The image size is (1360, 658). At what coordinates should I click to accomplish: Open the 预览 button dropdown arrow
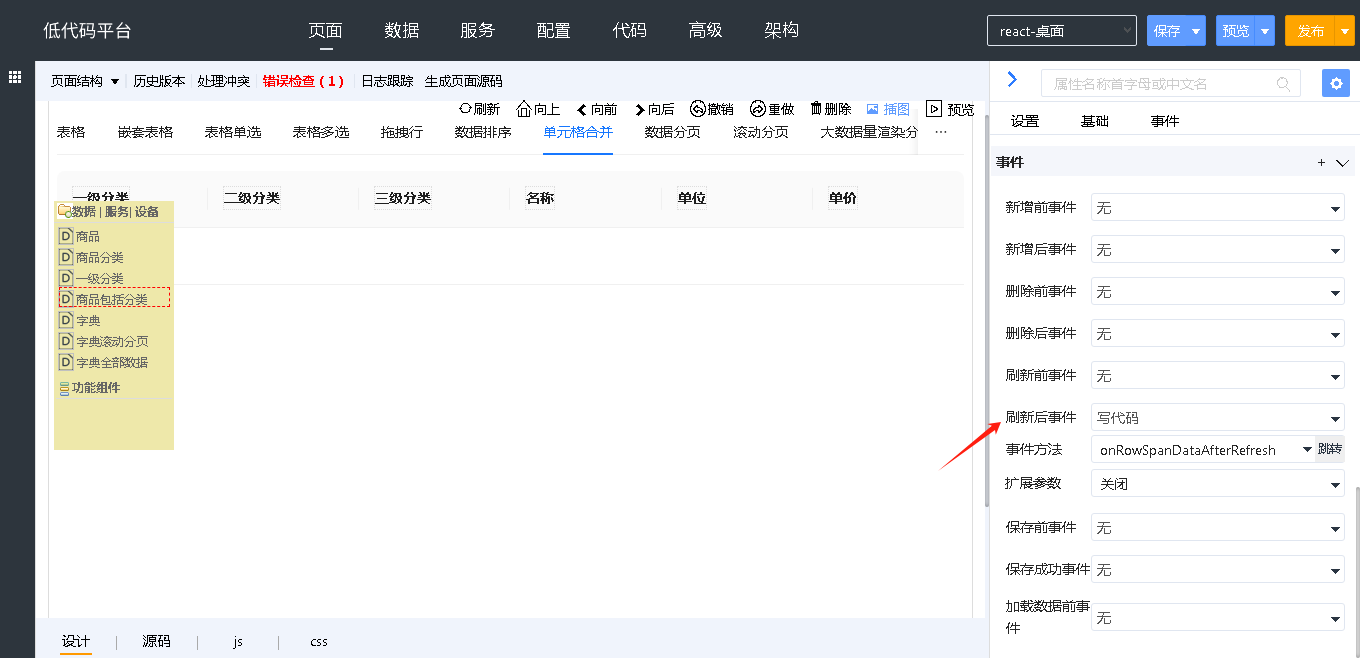tap(1265, 31)
